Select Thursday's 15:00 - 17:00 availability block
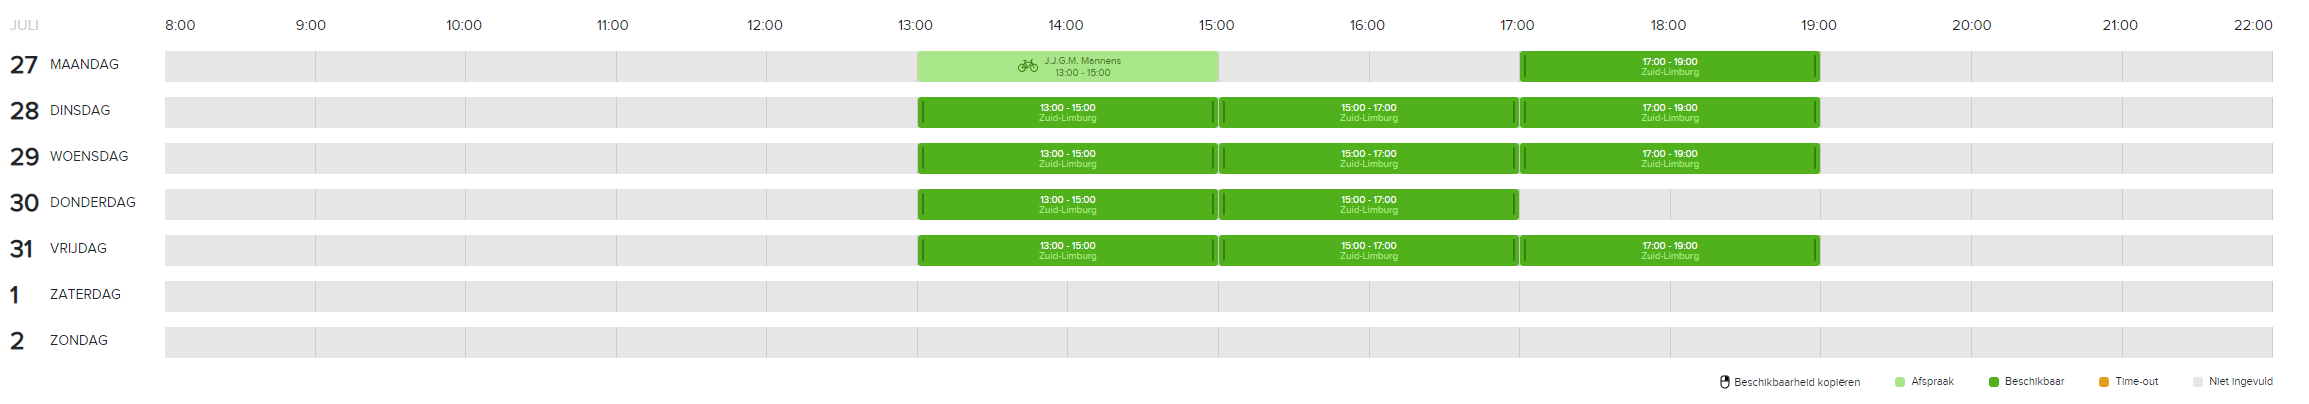Image resolution: width=2309 pixels, height=404 pixels. (1368, 205)
